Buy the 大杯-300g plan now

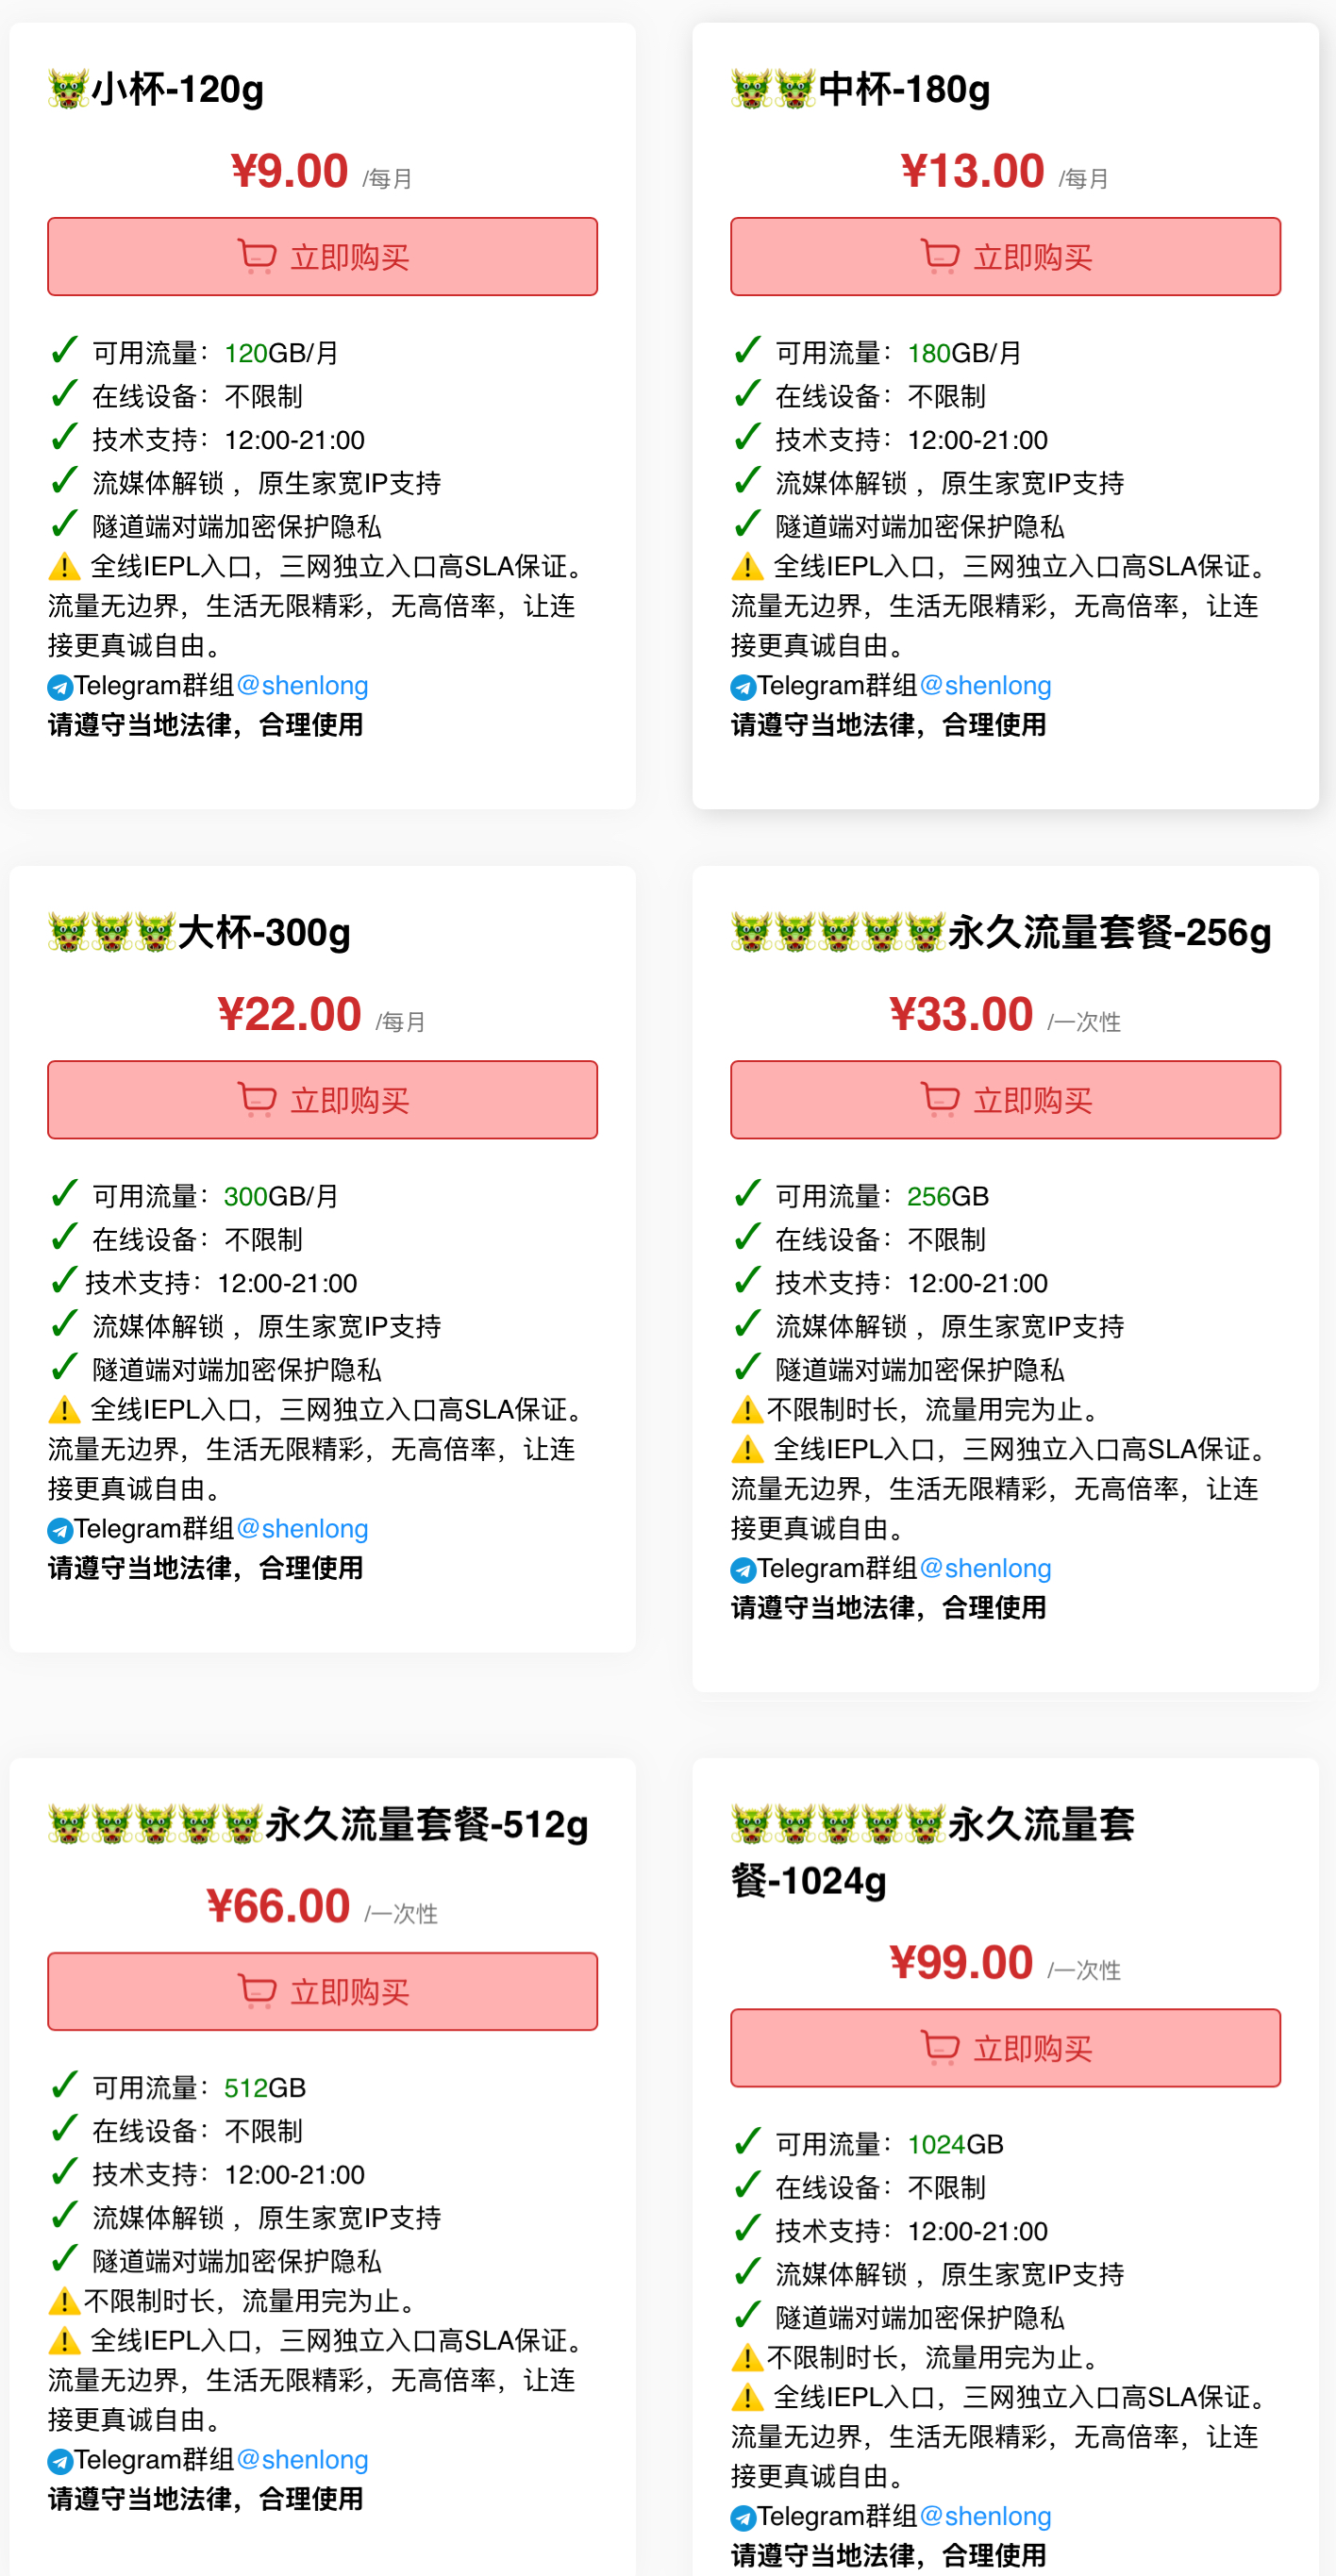[x=322, y=1100]
